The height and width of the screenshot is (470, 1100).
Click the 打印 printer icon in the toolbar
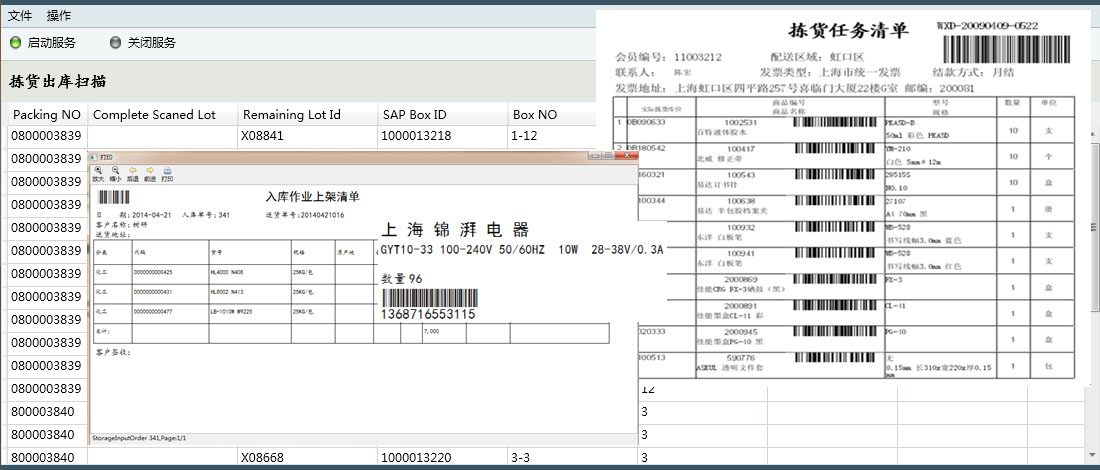167,174
